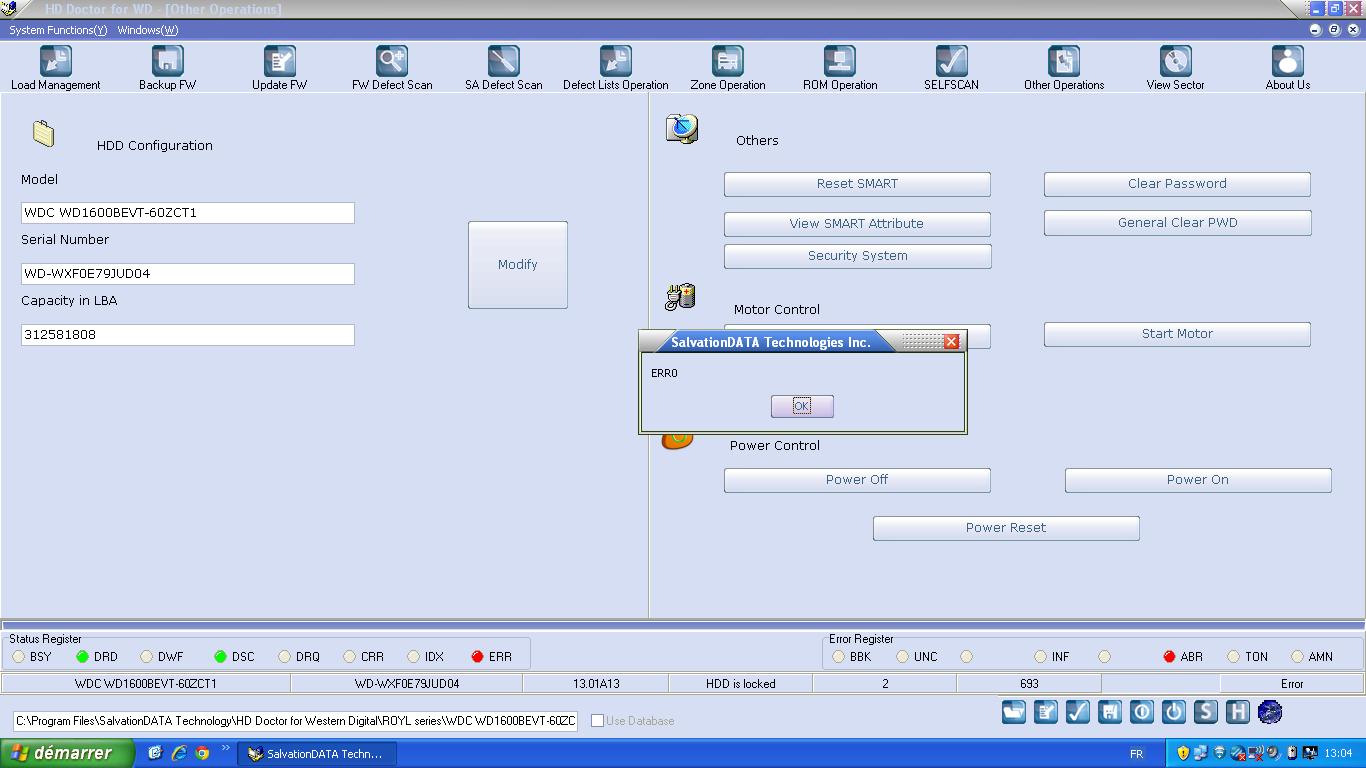The height and width of the screenshot is (768, 1366).
Task: Click the floppy-disk save icon in bottom toolbar
Action: pos(1110,712)
